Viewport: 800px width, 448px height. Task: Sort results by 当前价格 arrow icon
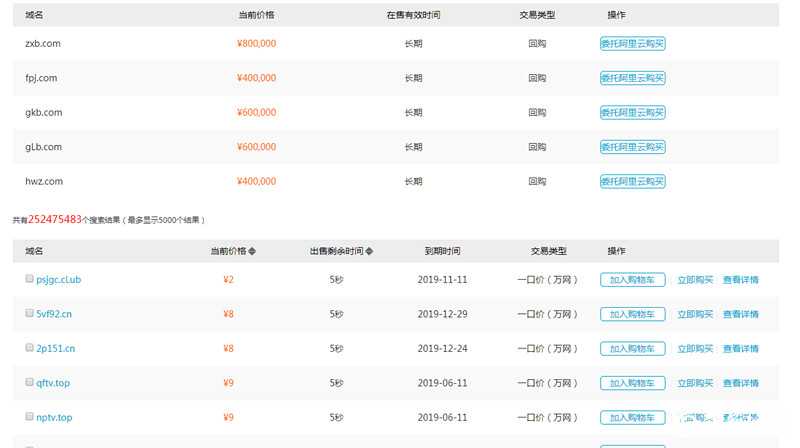252,251
